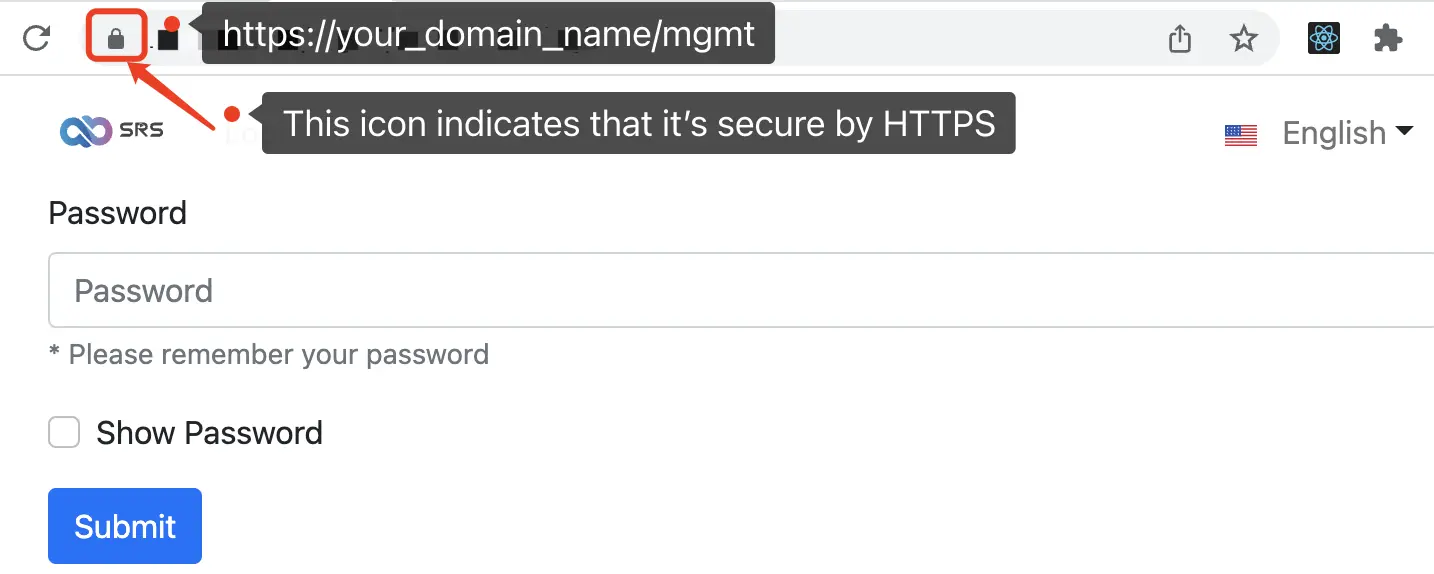Screen dimensions: 1434x574
Task: Enable the Show Password checkbox
Action: coord(65,433)
